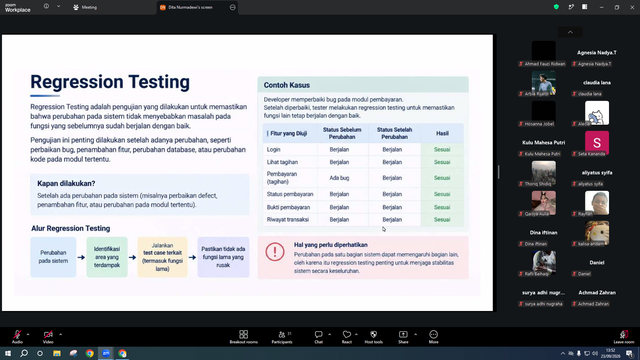This screenshot has width=640, height=360.
Task: Select Agnesia Nadya.T participant tile
Action: (597, 55)
